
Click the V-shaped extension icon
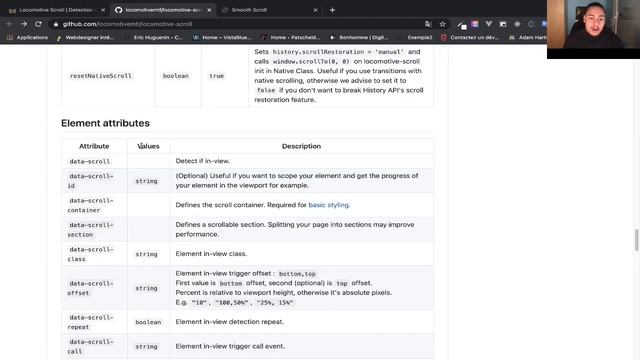[489, 24]
